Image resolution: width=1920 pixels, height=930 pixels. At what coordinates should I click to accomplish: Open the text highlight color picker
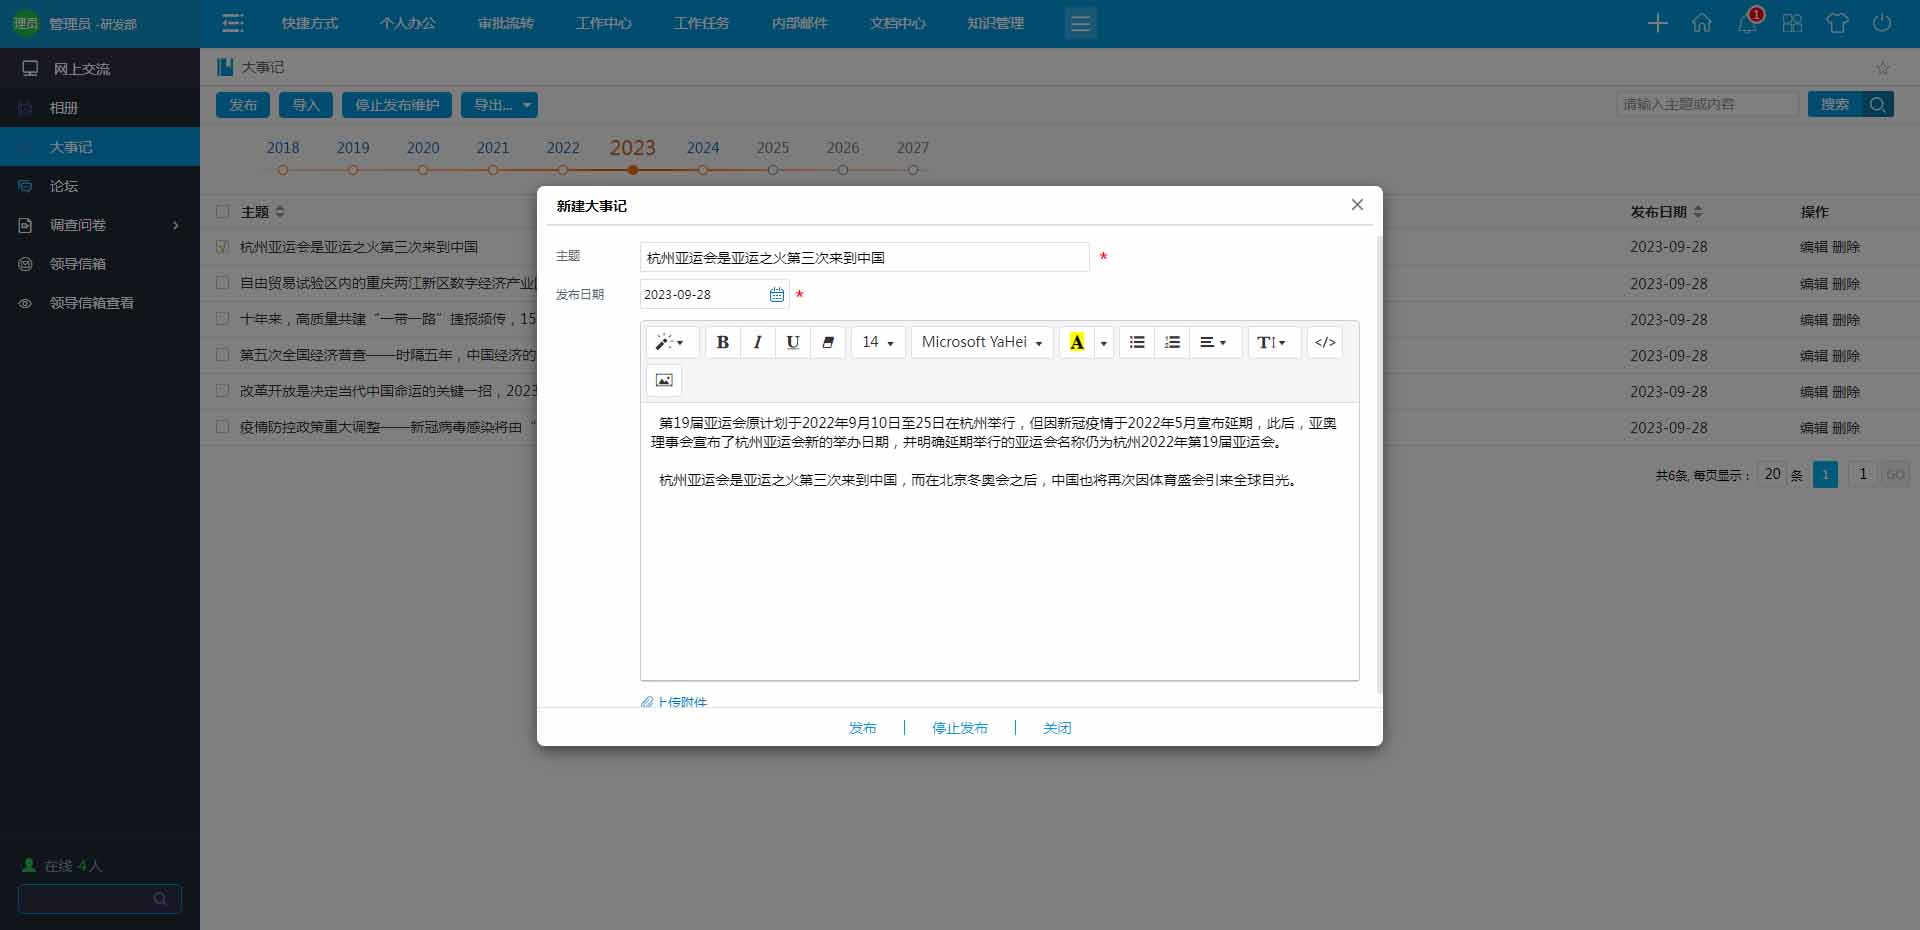tap(1103, 342)
